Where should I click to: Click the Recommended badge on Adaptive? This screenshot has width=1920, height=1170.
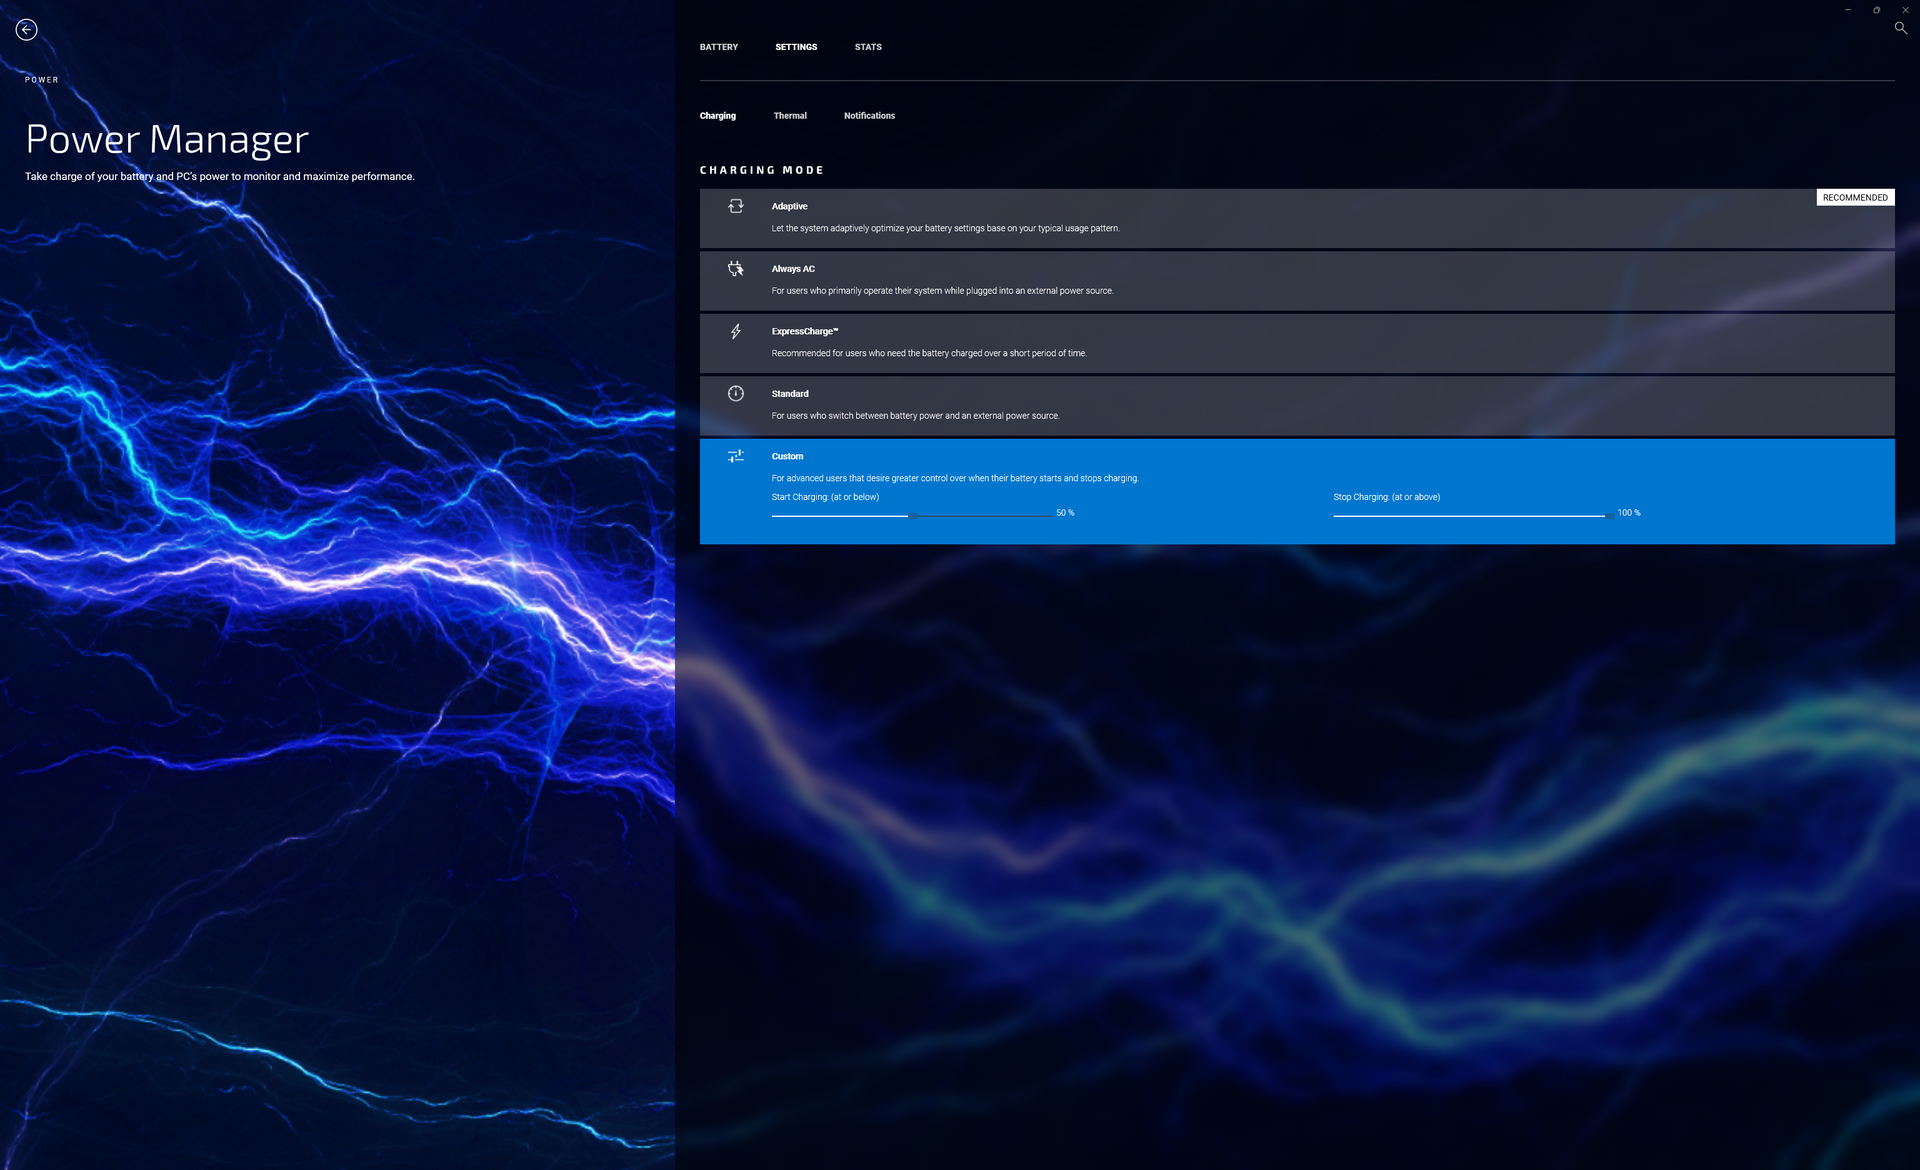(x=1854, y=198)
